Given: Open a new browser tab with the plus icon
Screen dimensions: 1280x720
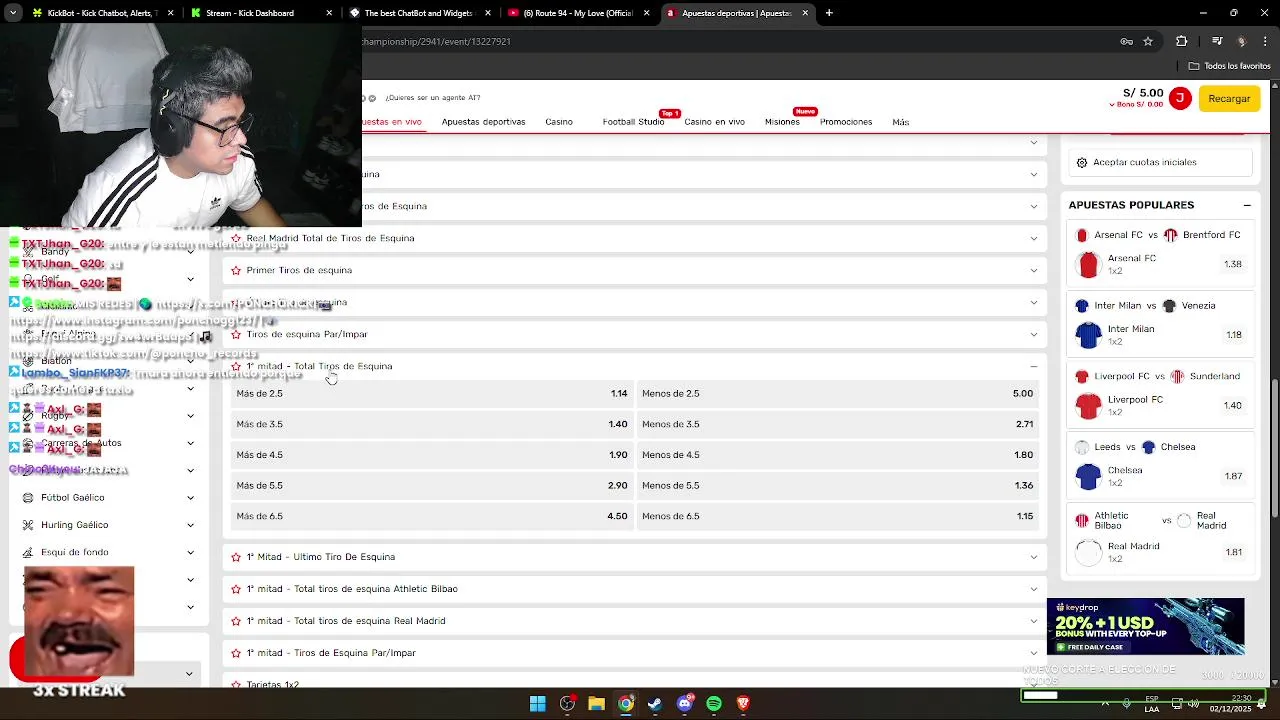Looking at the screenshot, I should pos(829,13).
